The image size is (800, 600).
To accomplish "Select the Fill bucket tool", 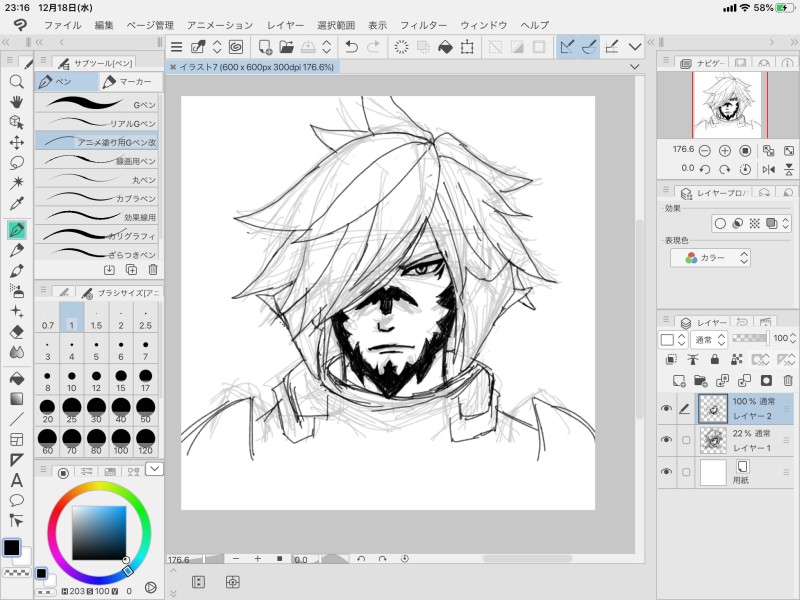I will pyautogui.click(x=17, y=378).
